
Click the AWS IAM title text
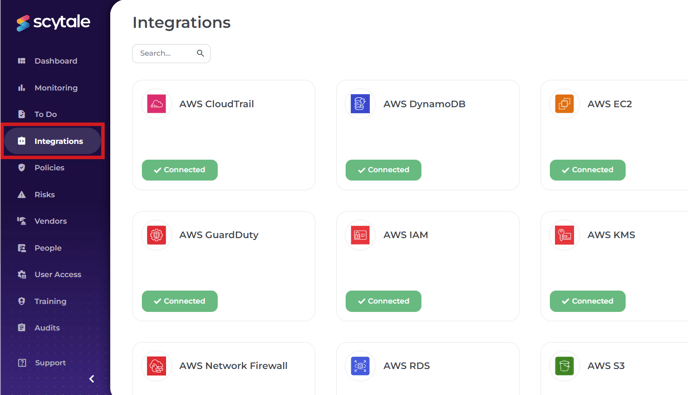pos(405,235)
